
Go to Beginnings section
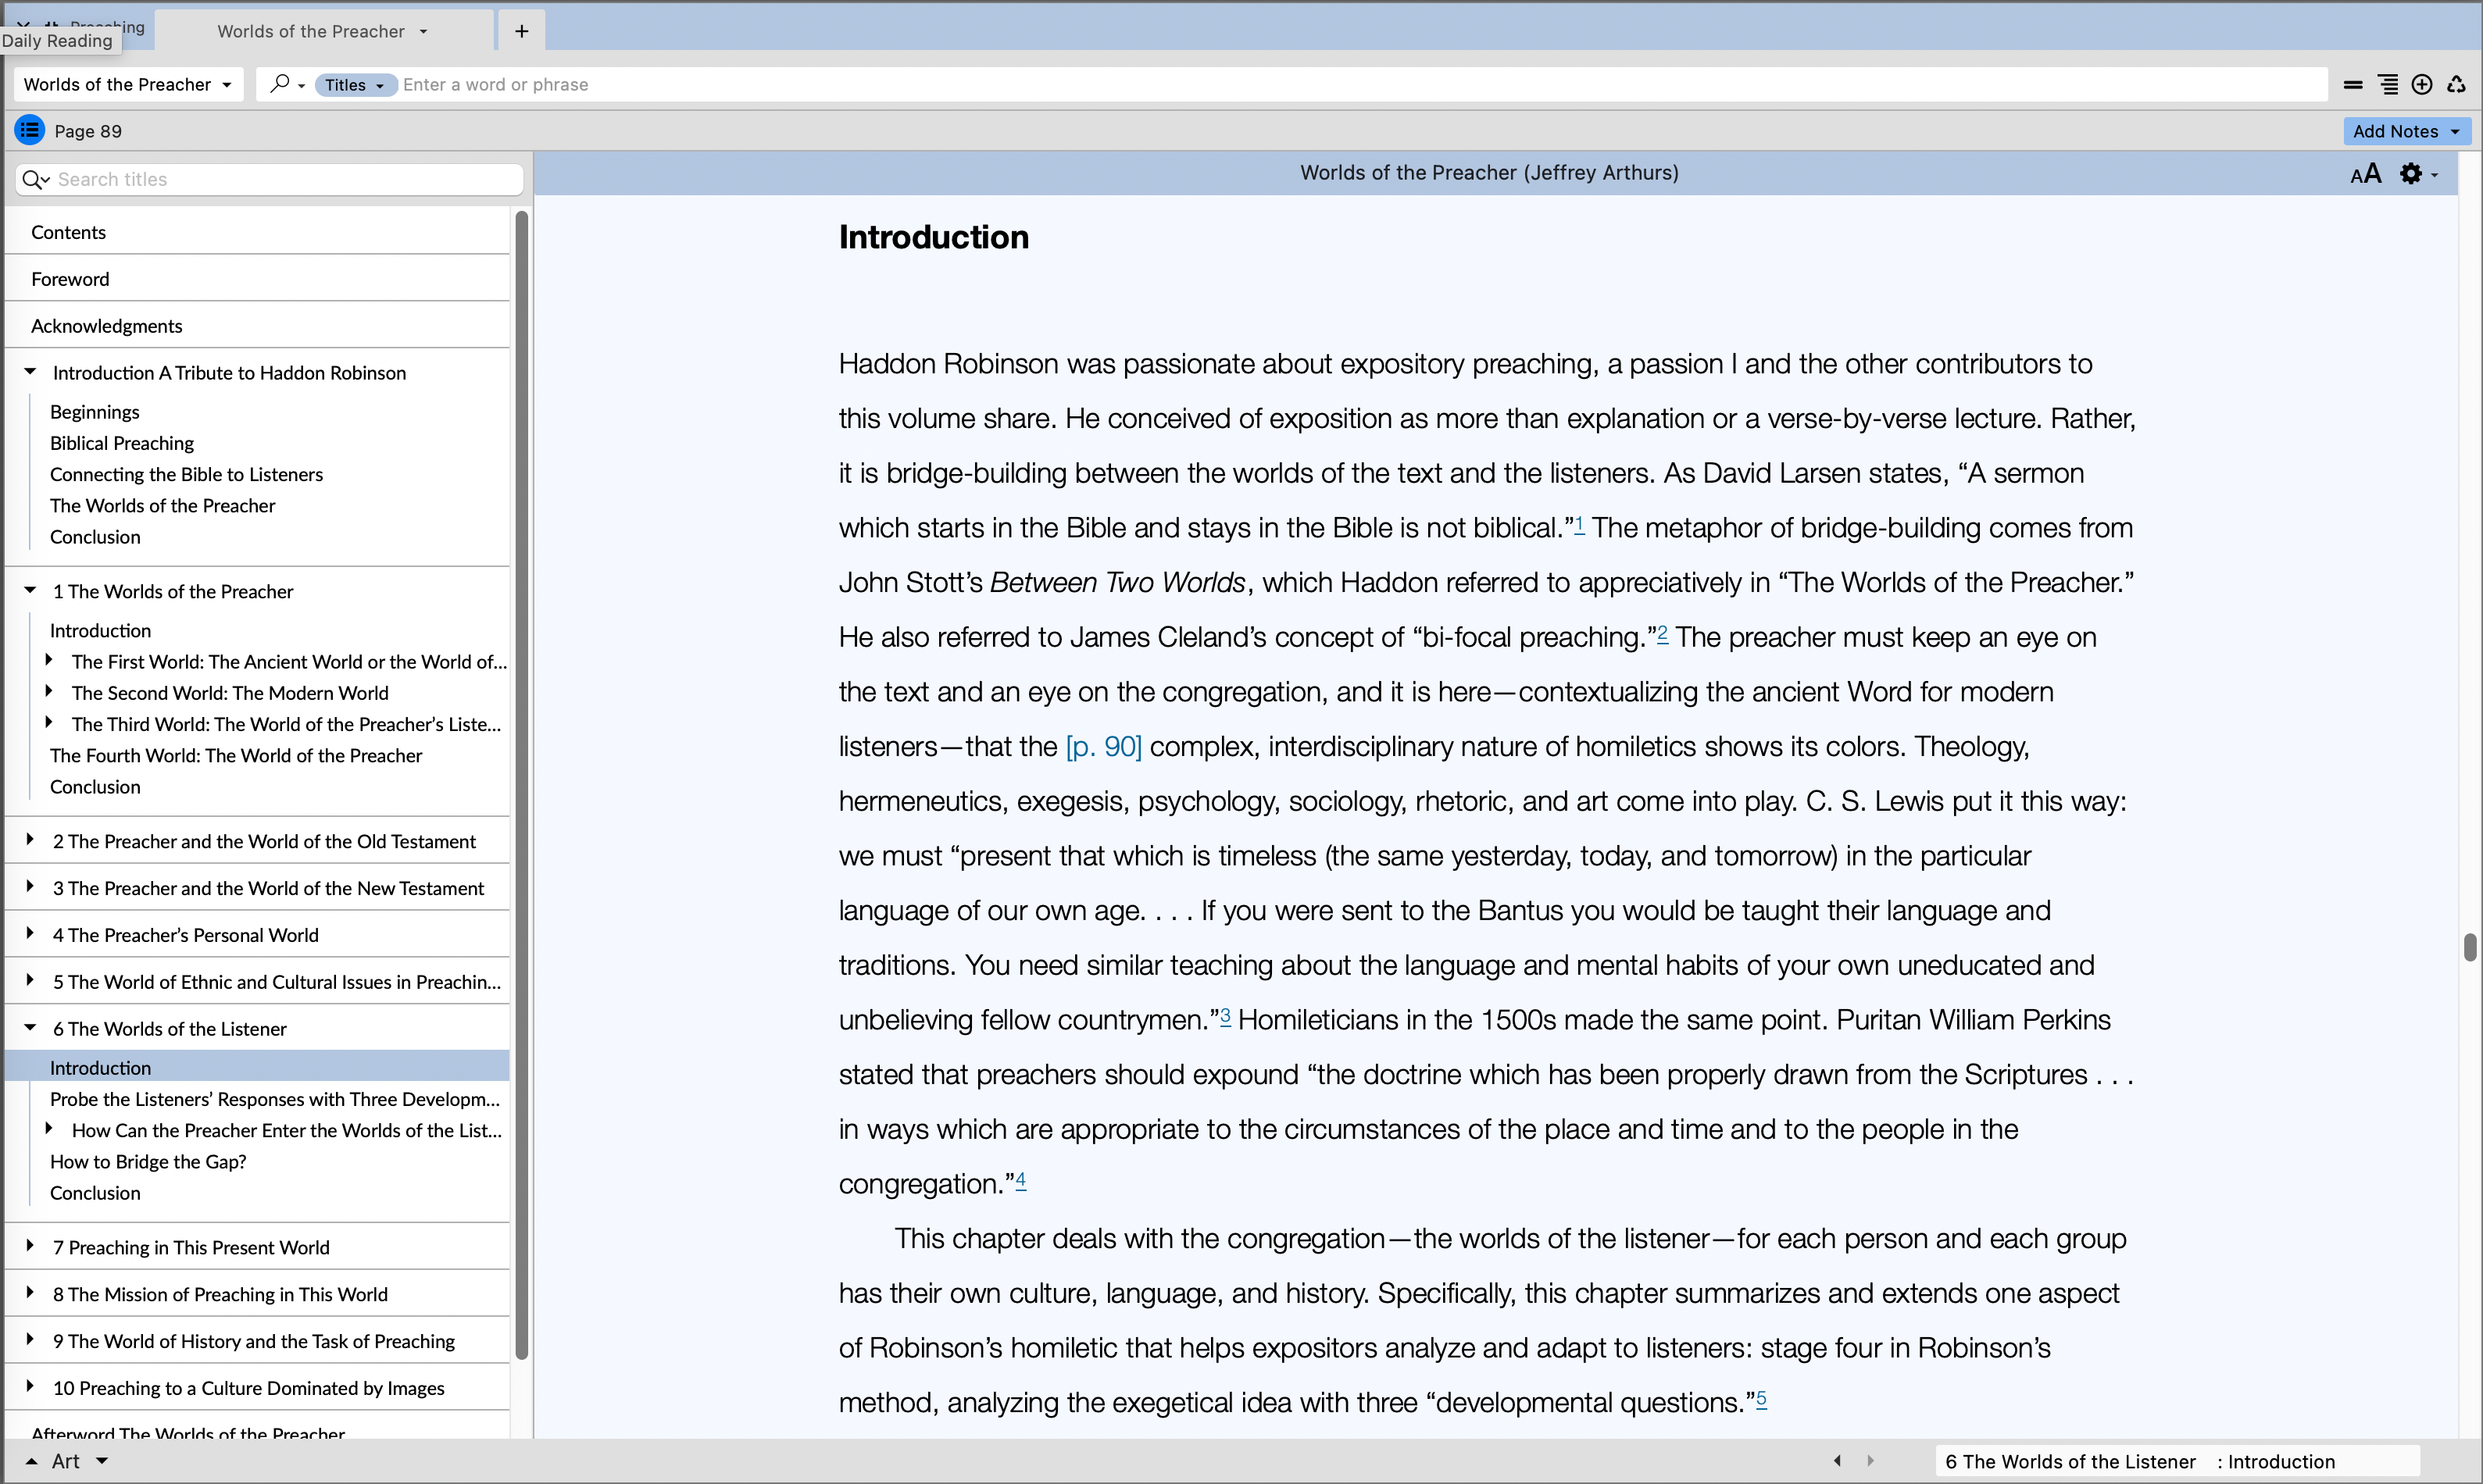click(x=95, y=412)
